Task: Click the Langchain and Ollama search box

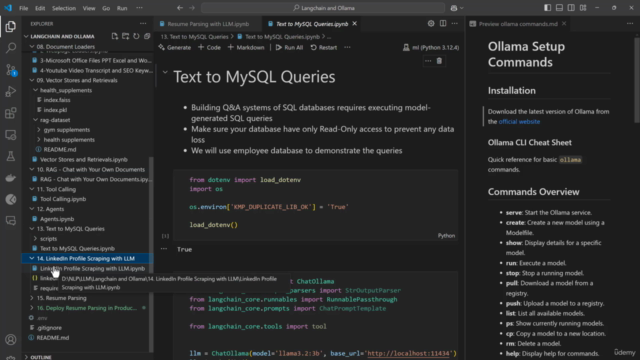Action: (x=323, y=8)
